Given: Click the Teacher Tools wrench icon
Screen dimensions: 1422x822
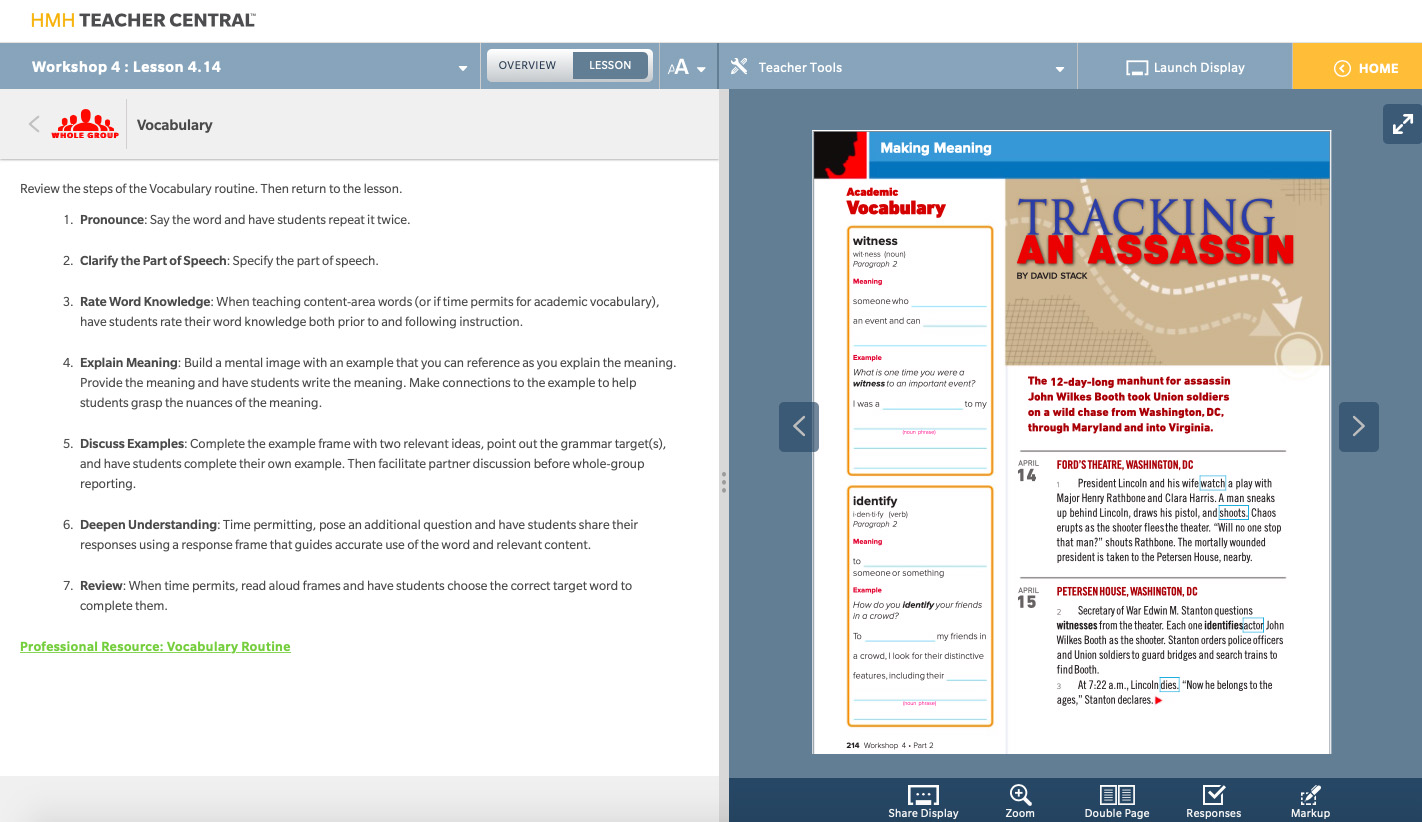Looking at the screenshot, I should pos(739,67).
